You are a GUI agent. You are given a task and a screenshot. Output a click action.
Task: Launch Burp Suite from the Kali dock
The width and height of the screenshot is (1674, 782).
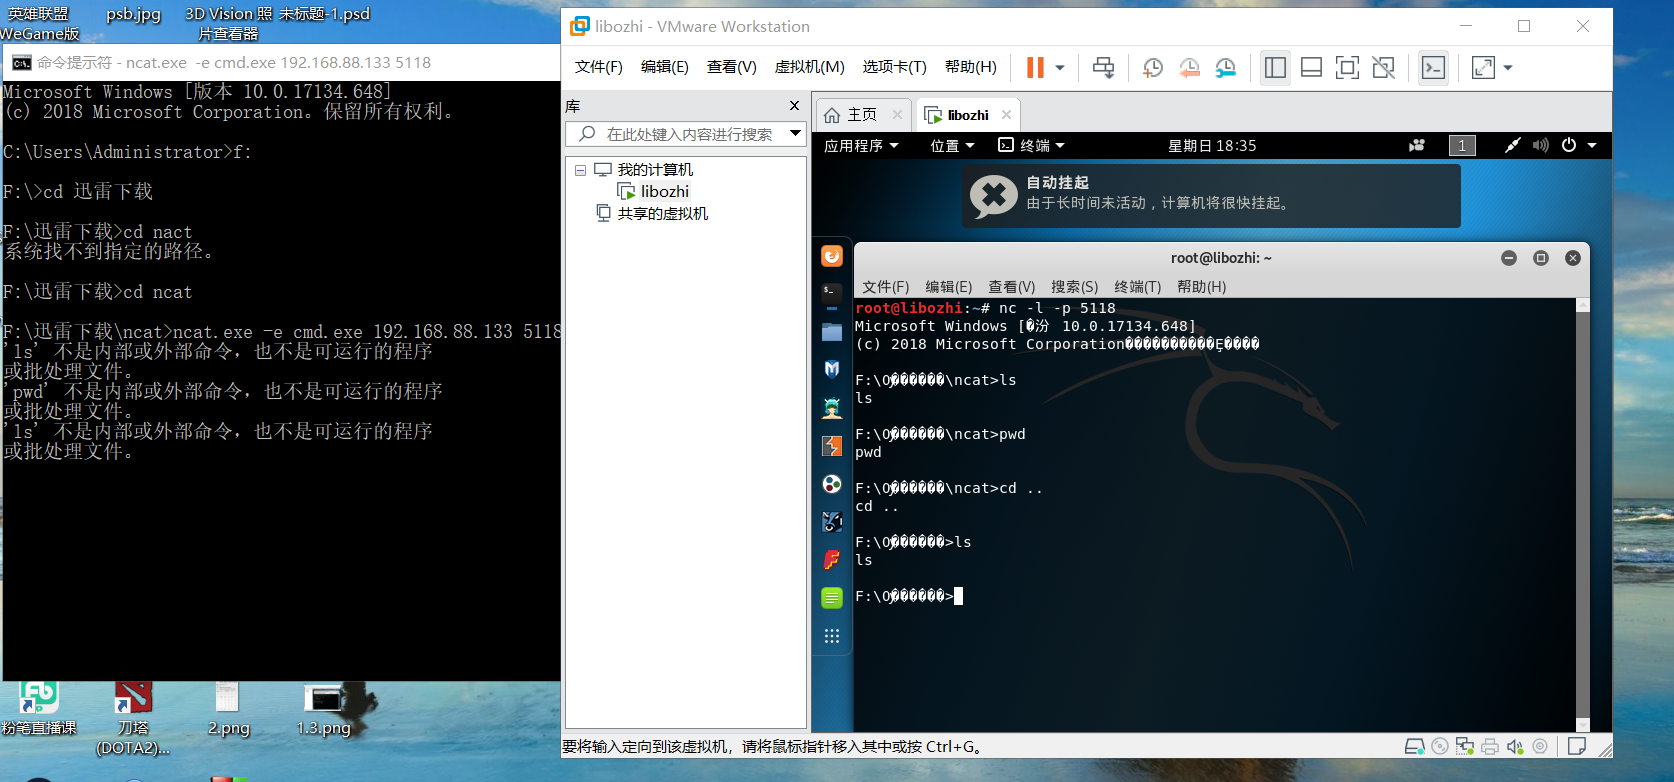(x=832, y=446)
